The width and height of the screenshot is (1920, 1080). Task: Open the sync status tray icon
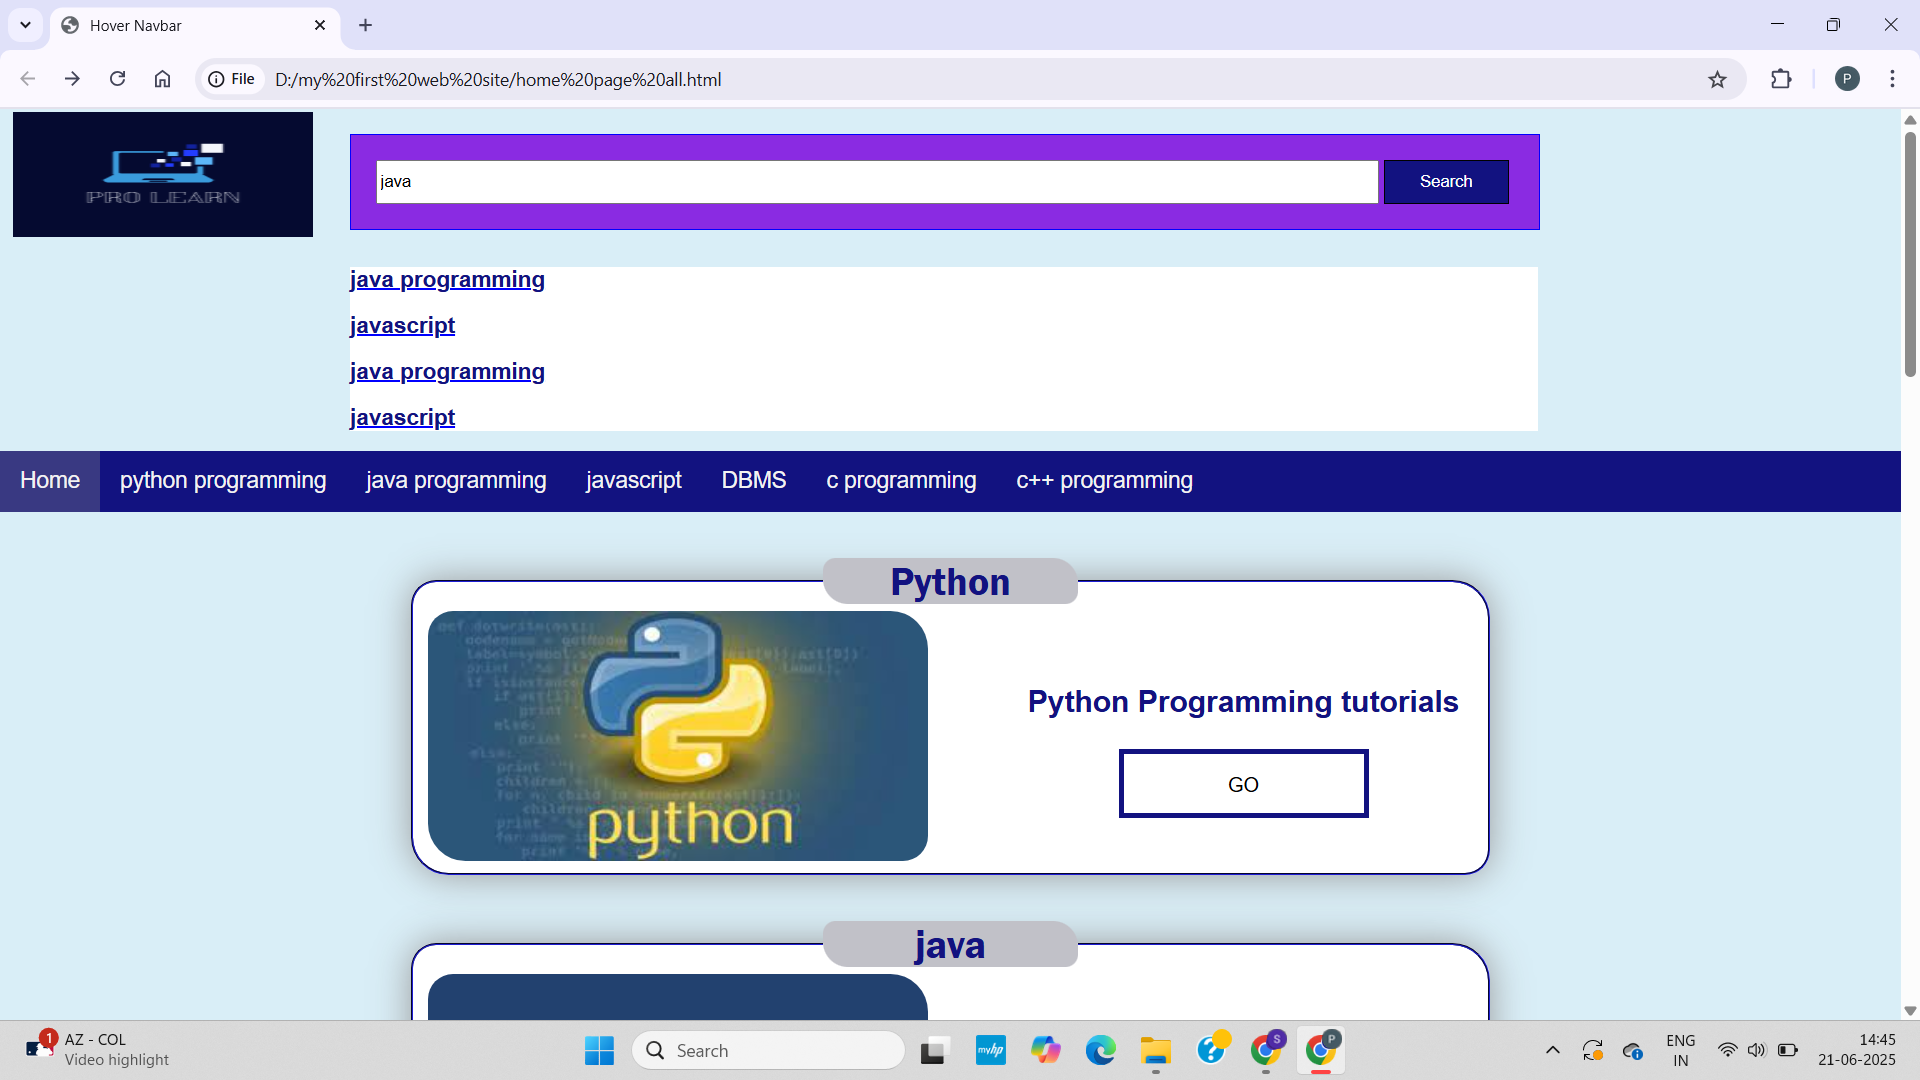click(x=1592, y=1050)
